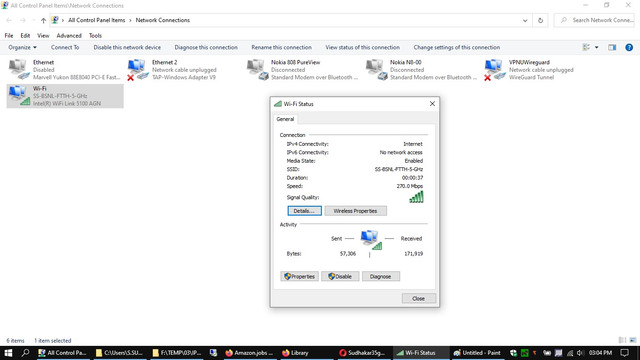This screenshot has width=640, height=360.
Task: Switch to Sudhakar35g Opera taskbar item
Action: [363, 353]
